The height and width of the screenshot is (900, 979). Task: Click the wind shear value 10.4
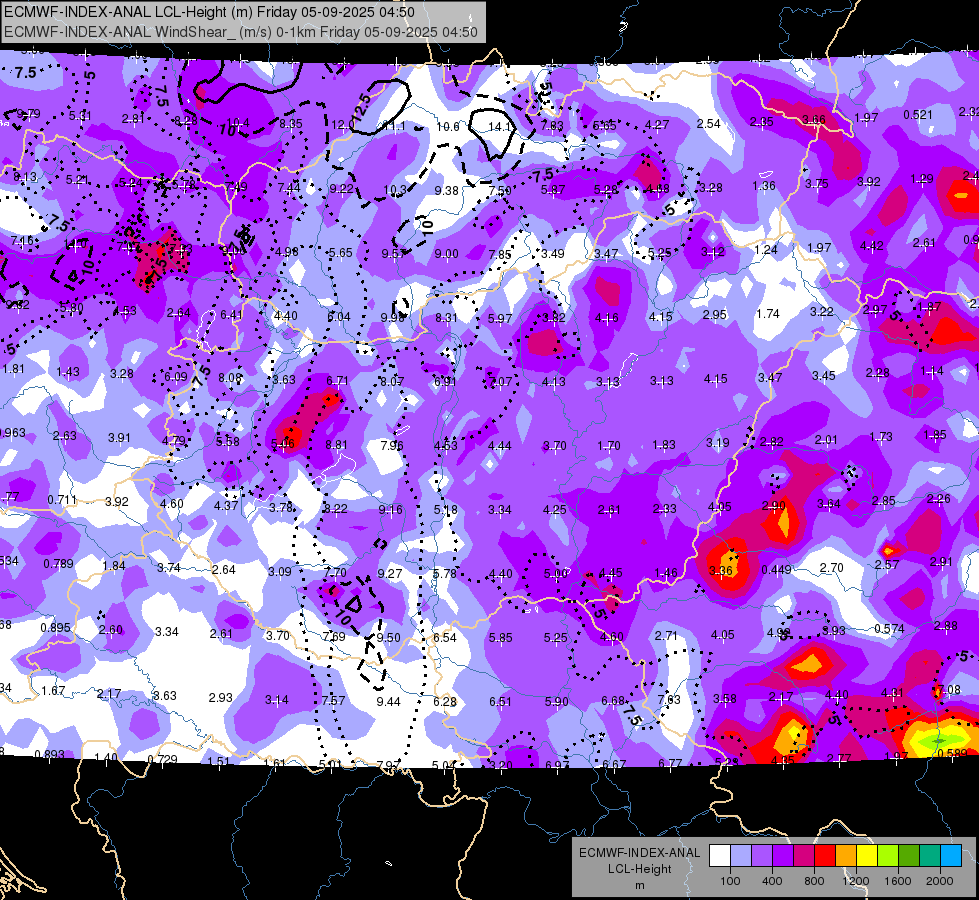[238, 123]
